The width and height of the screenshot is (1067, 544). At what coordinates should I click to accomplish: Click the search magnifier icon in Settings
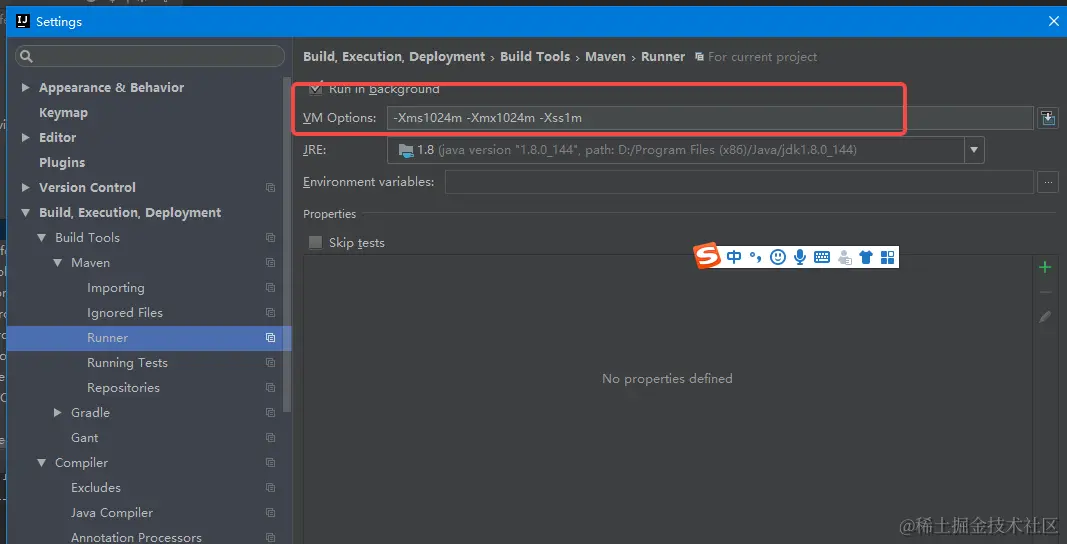[x=26, y=57]
